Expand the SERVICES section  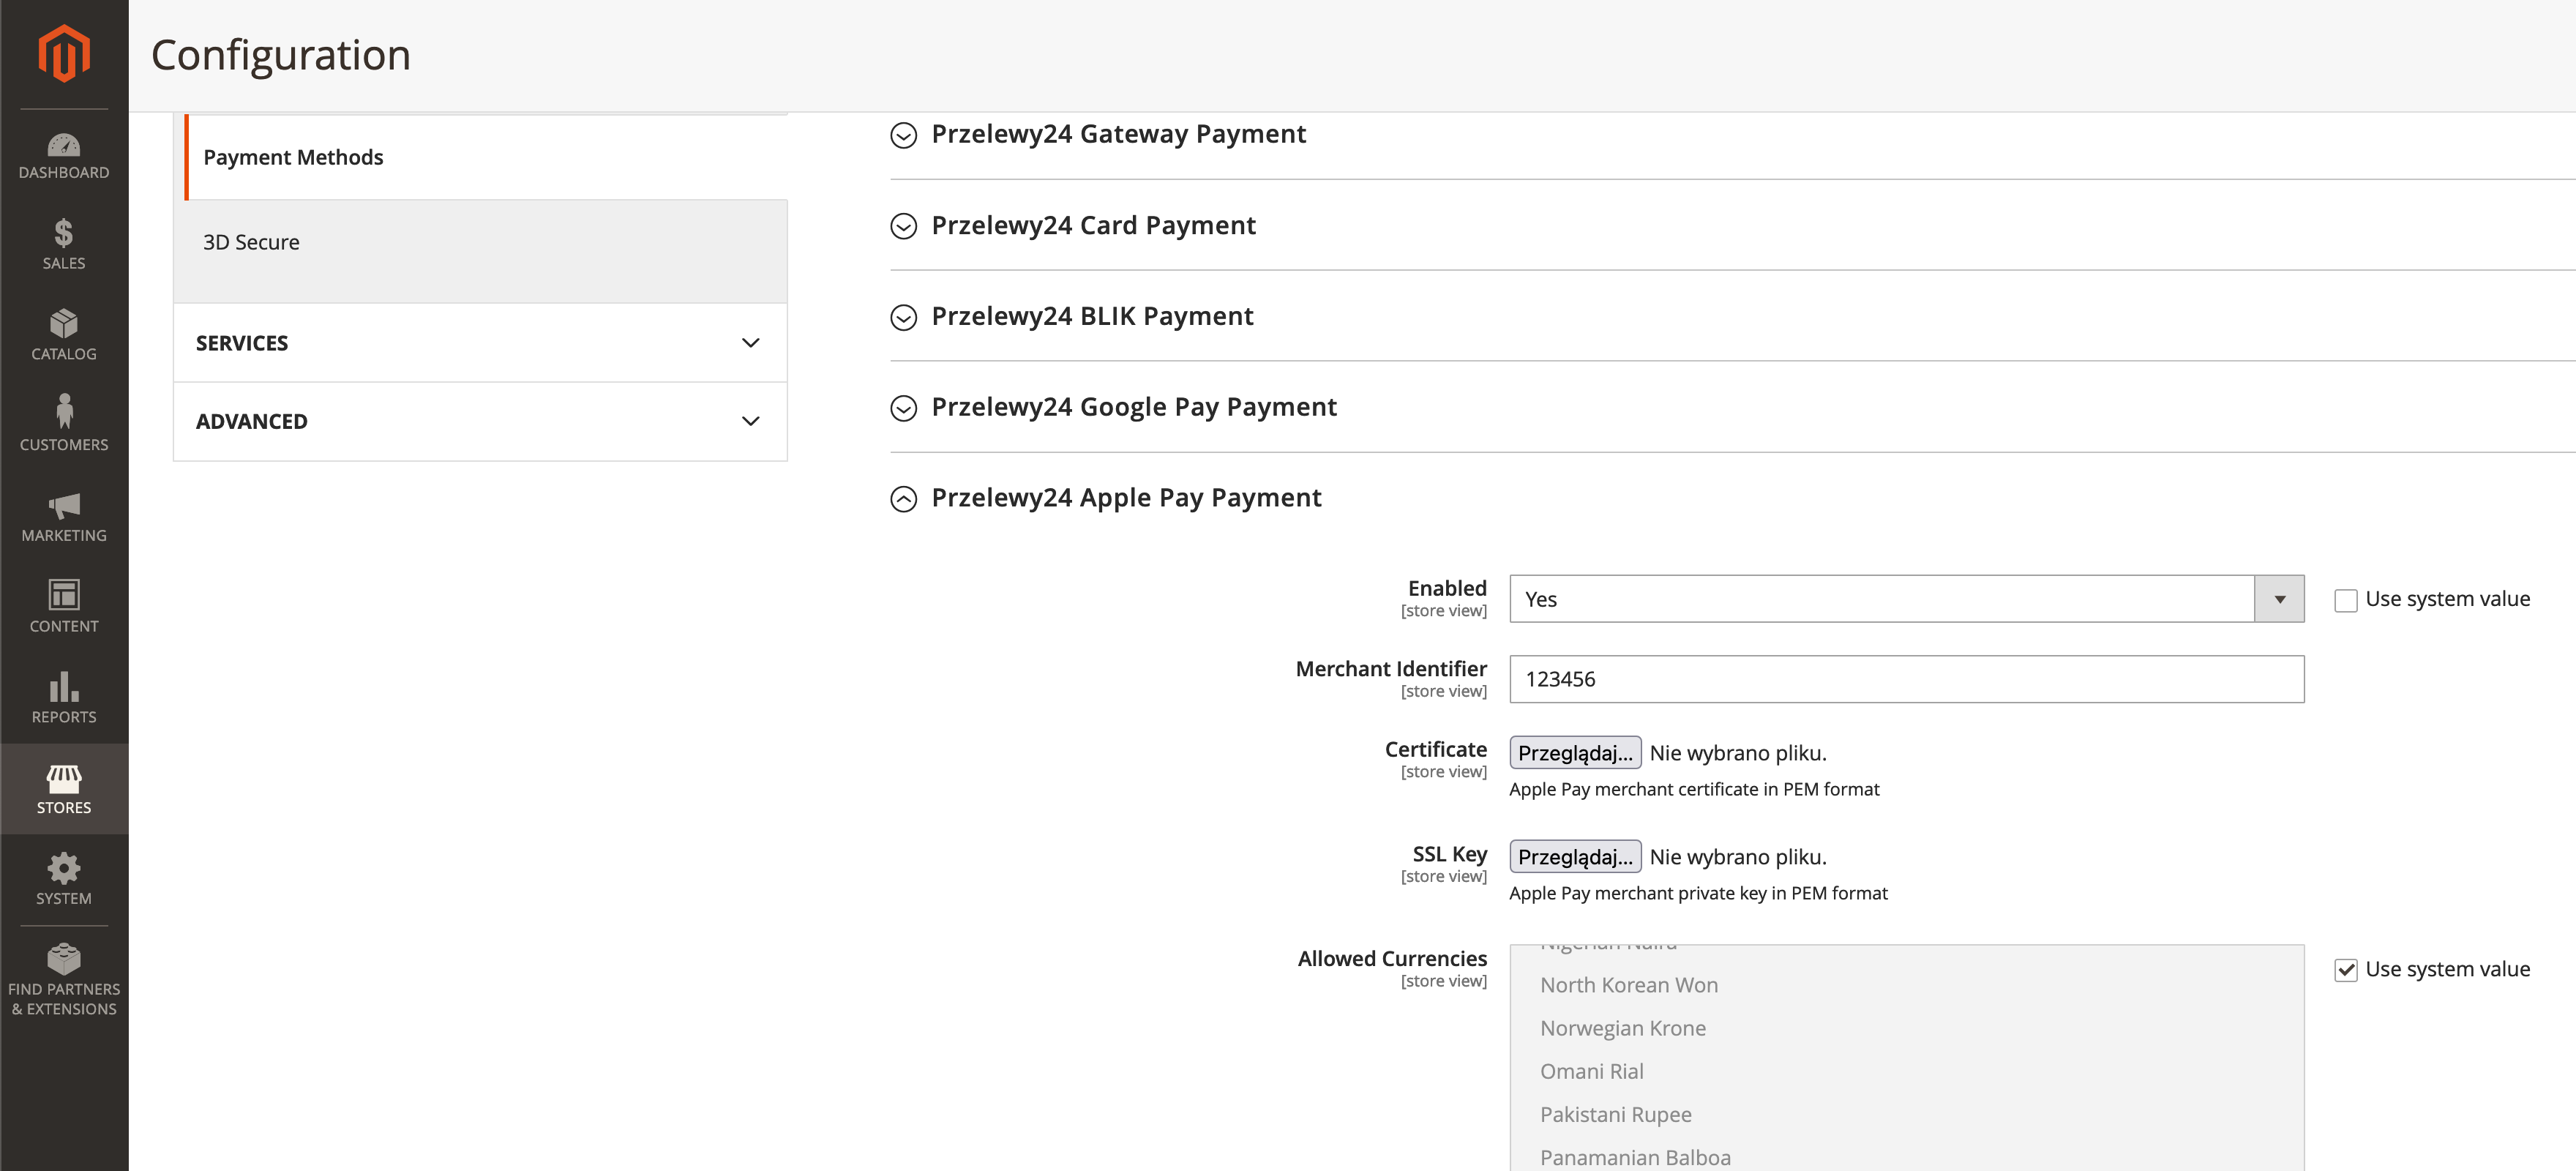pos(480,343)
